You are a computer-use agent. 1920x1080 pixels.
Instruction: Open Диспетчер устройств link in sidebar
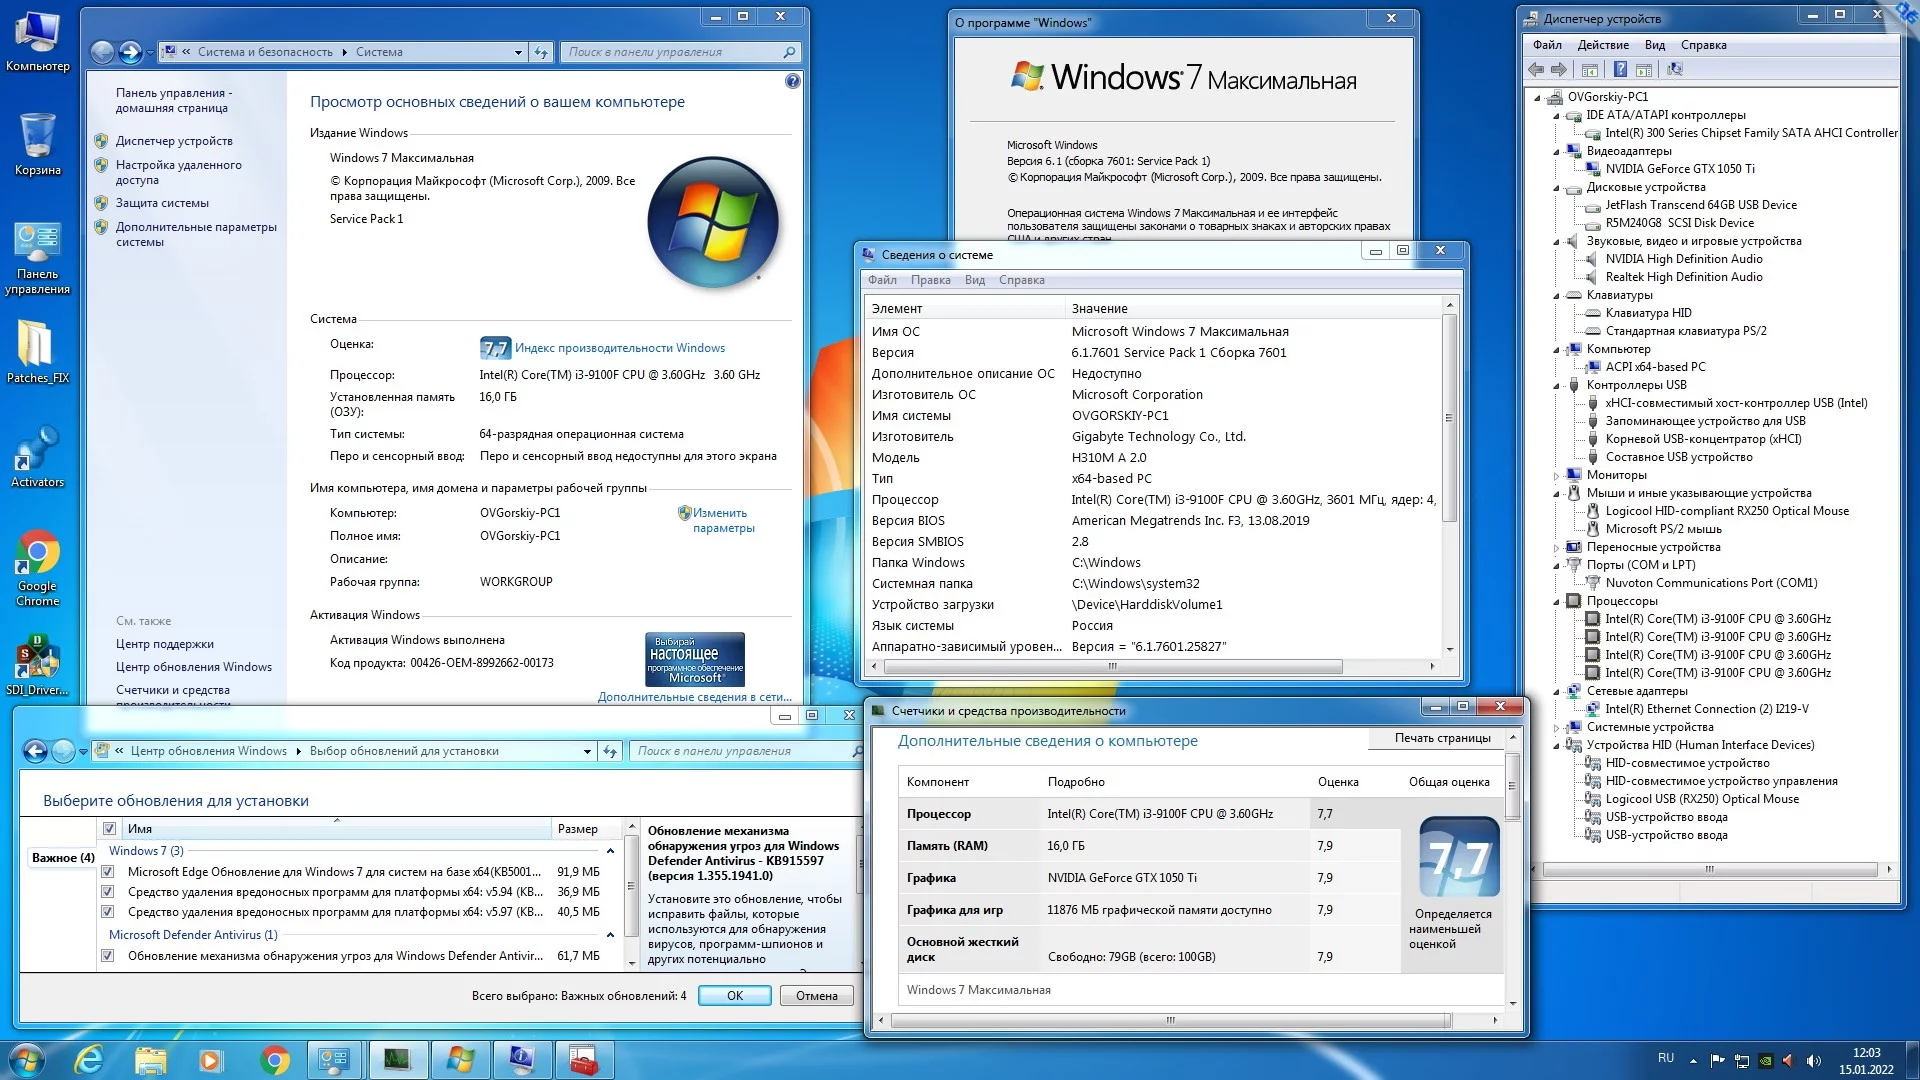[174, 141]
